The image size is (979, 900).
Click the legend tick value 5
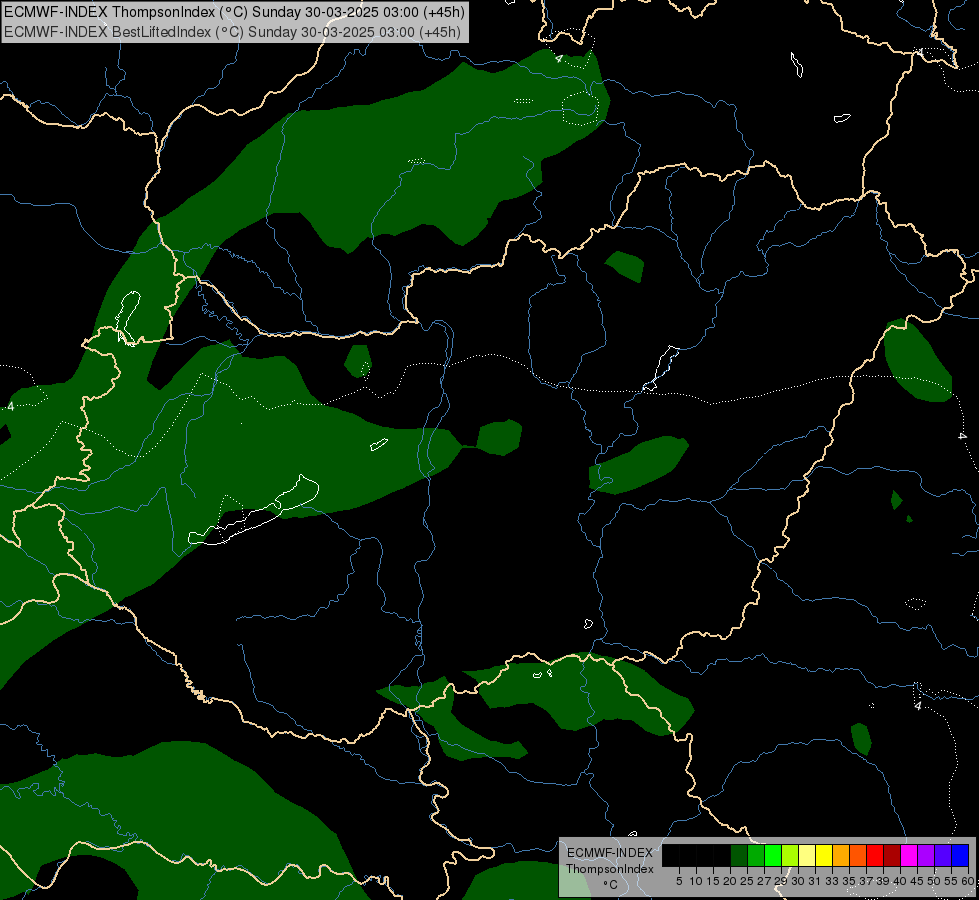click(x=679, y=881)
